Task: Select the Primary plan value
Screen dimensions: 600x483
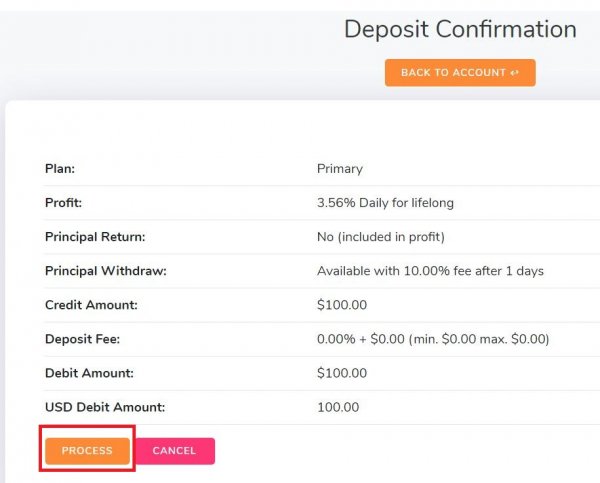Action: point(340,169)
